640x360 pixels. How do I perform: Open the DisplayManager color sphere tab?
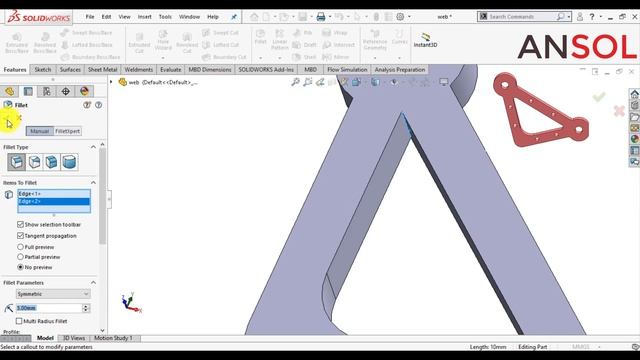[84, 91]
